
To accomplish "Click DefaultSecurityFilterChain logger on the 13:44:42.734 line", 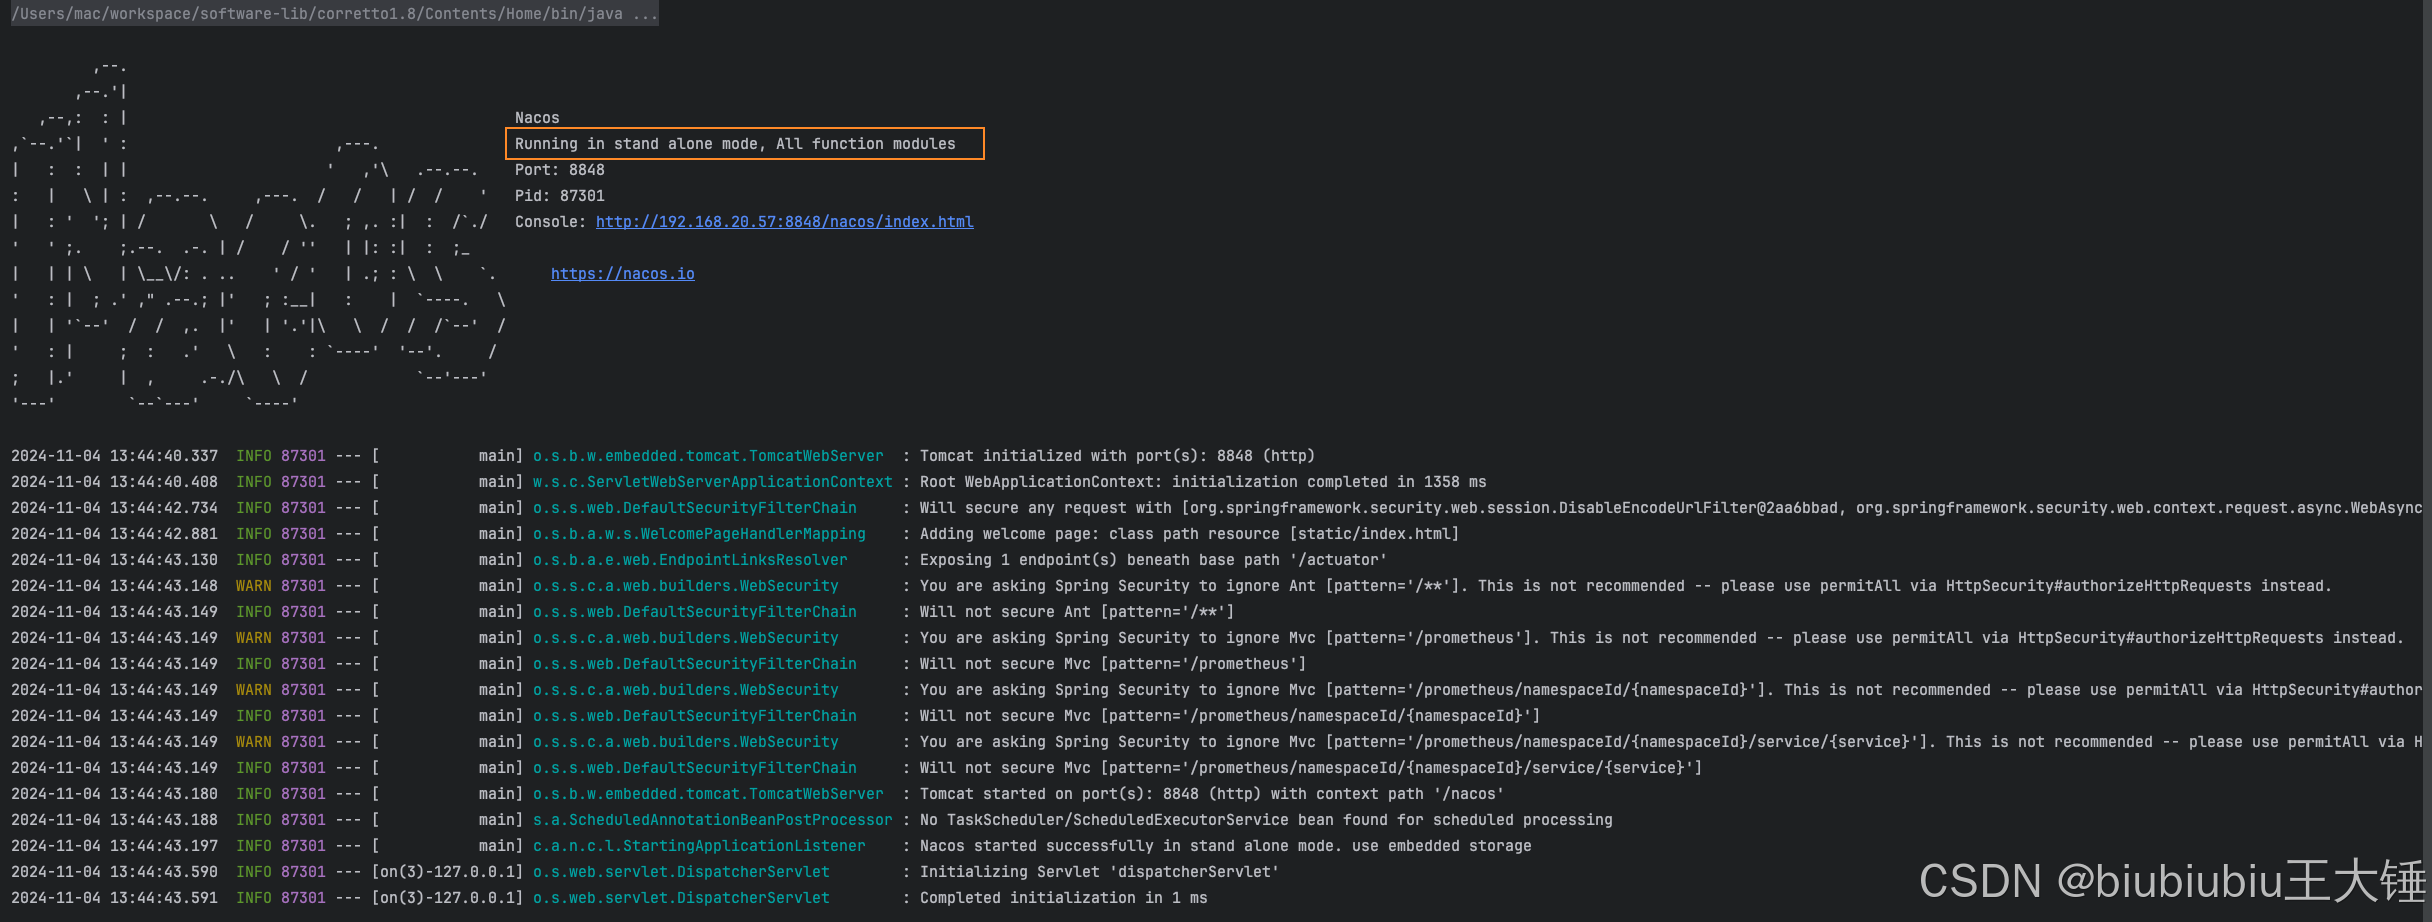I will click(x=695, y=508).
